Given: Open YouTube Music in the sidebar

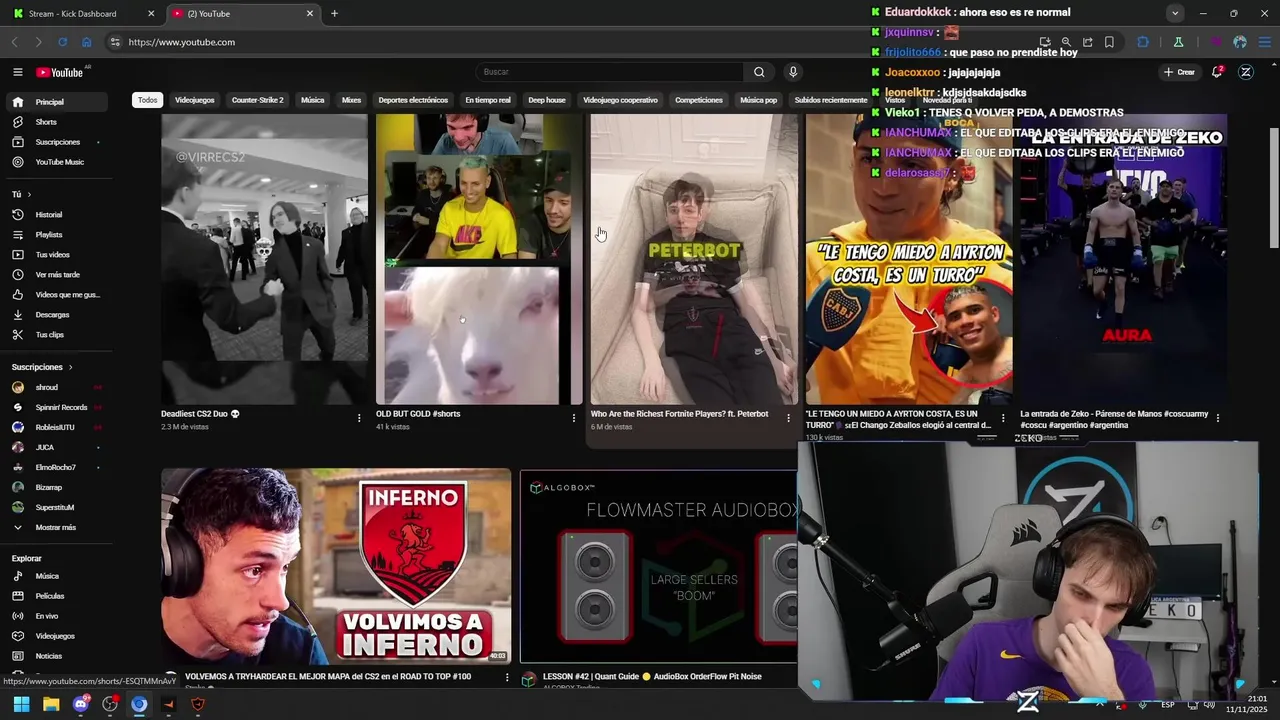Looking at the screenshot, I should (56, 162).
